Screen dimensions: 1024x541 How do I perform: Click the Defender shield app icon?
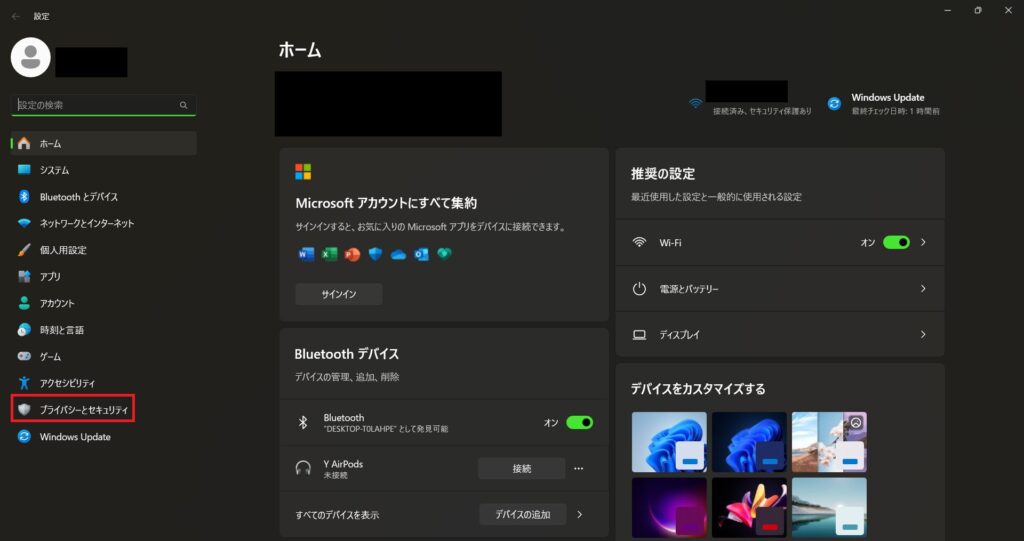[x=375, y=254]
